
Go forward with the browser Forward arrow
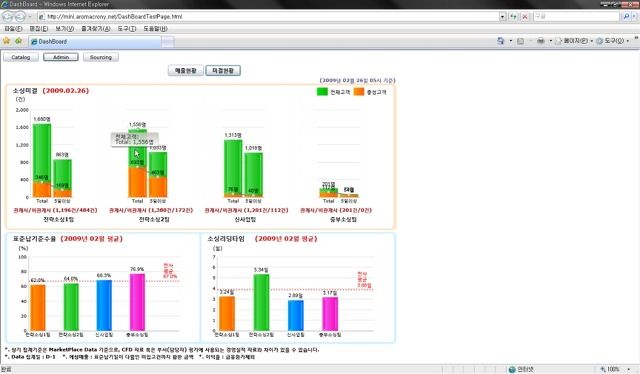(x=20, y=17)
